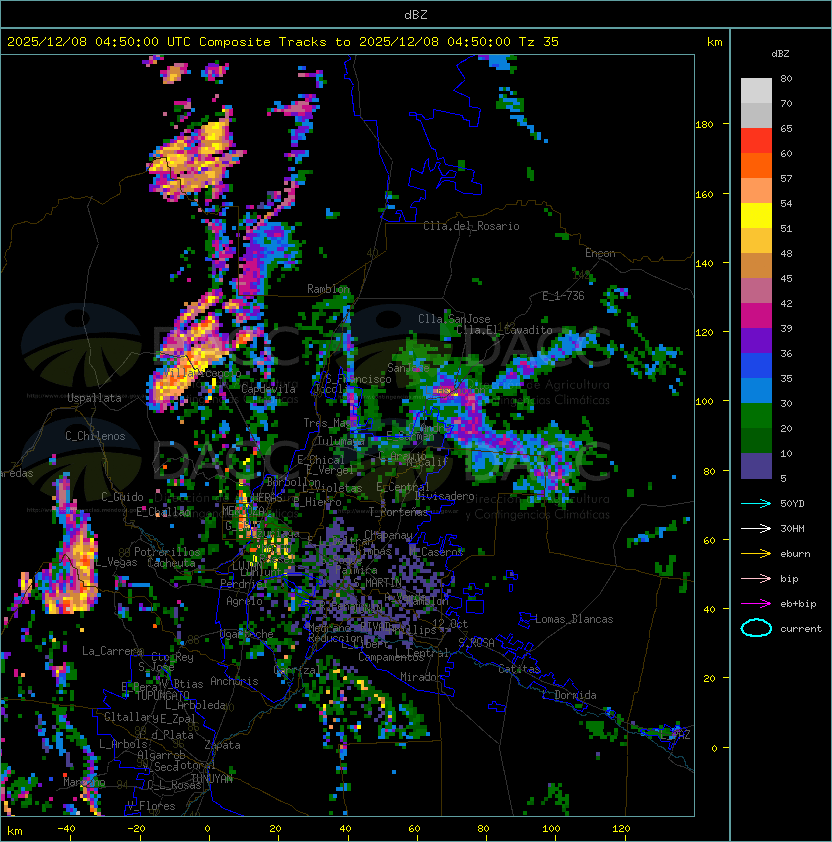Click the light gray 80 dBZ swatch

(x=756, y=90)
